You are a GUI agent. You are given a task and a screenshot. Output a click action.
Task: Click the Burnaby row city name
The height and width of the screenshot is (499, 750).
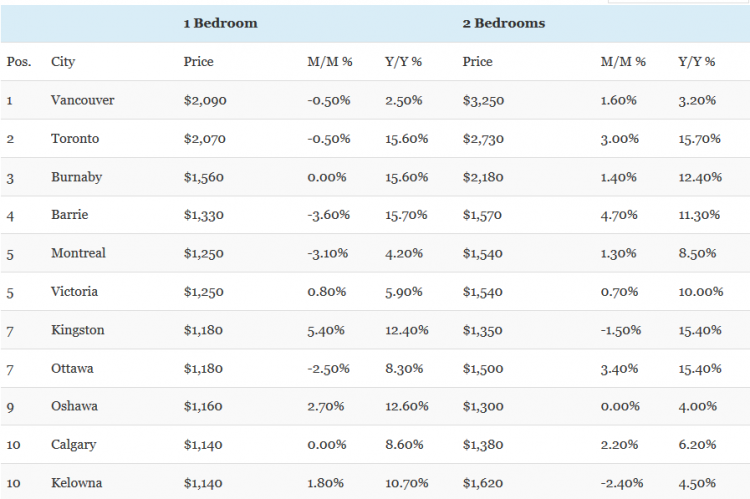(x=76, y=177)
